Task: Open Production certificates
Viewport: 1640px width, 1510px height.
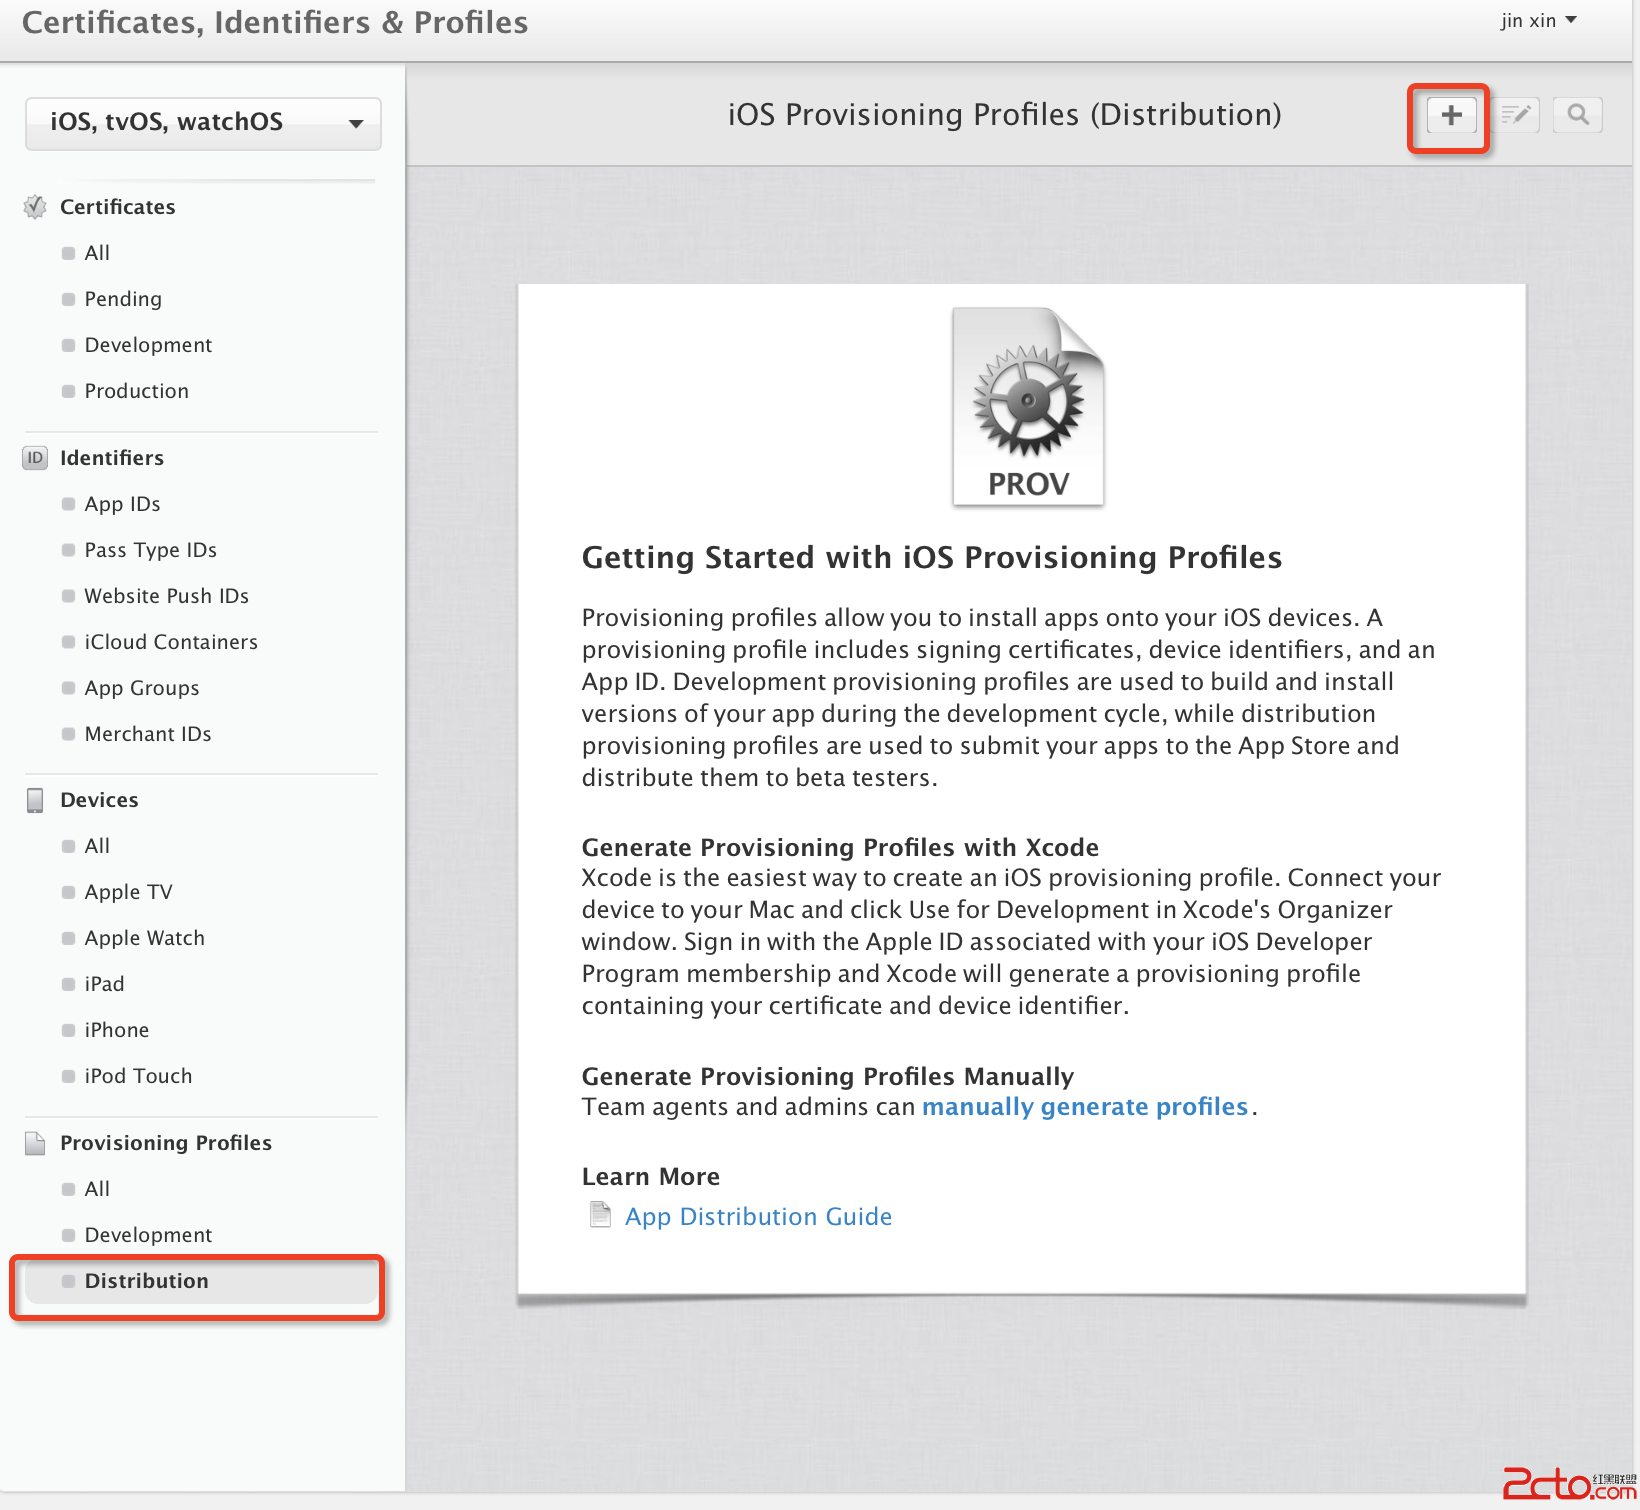Action: point(136,391)
